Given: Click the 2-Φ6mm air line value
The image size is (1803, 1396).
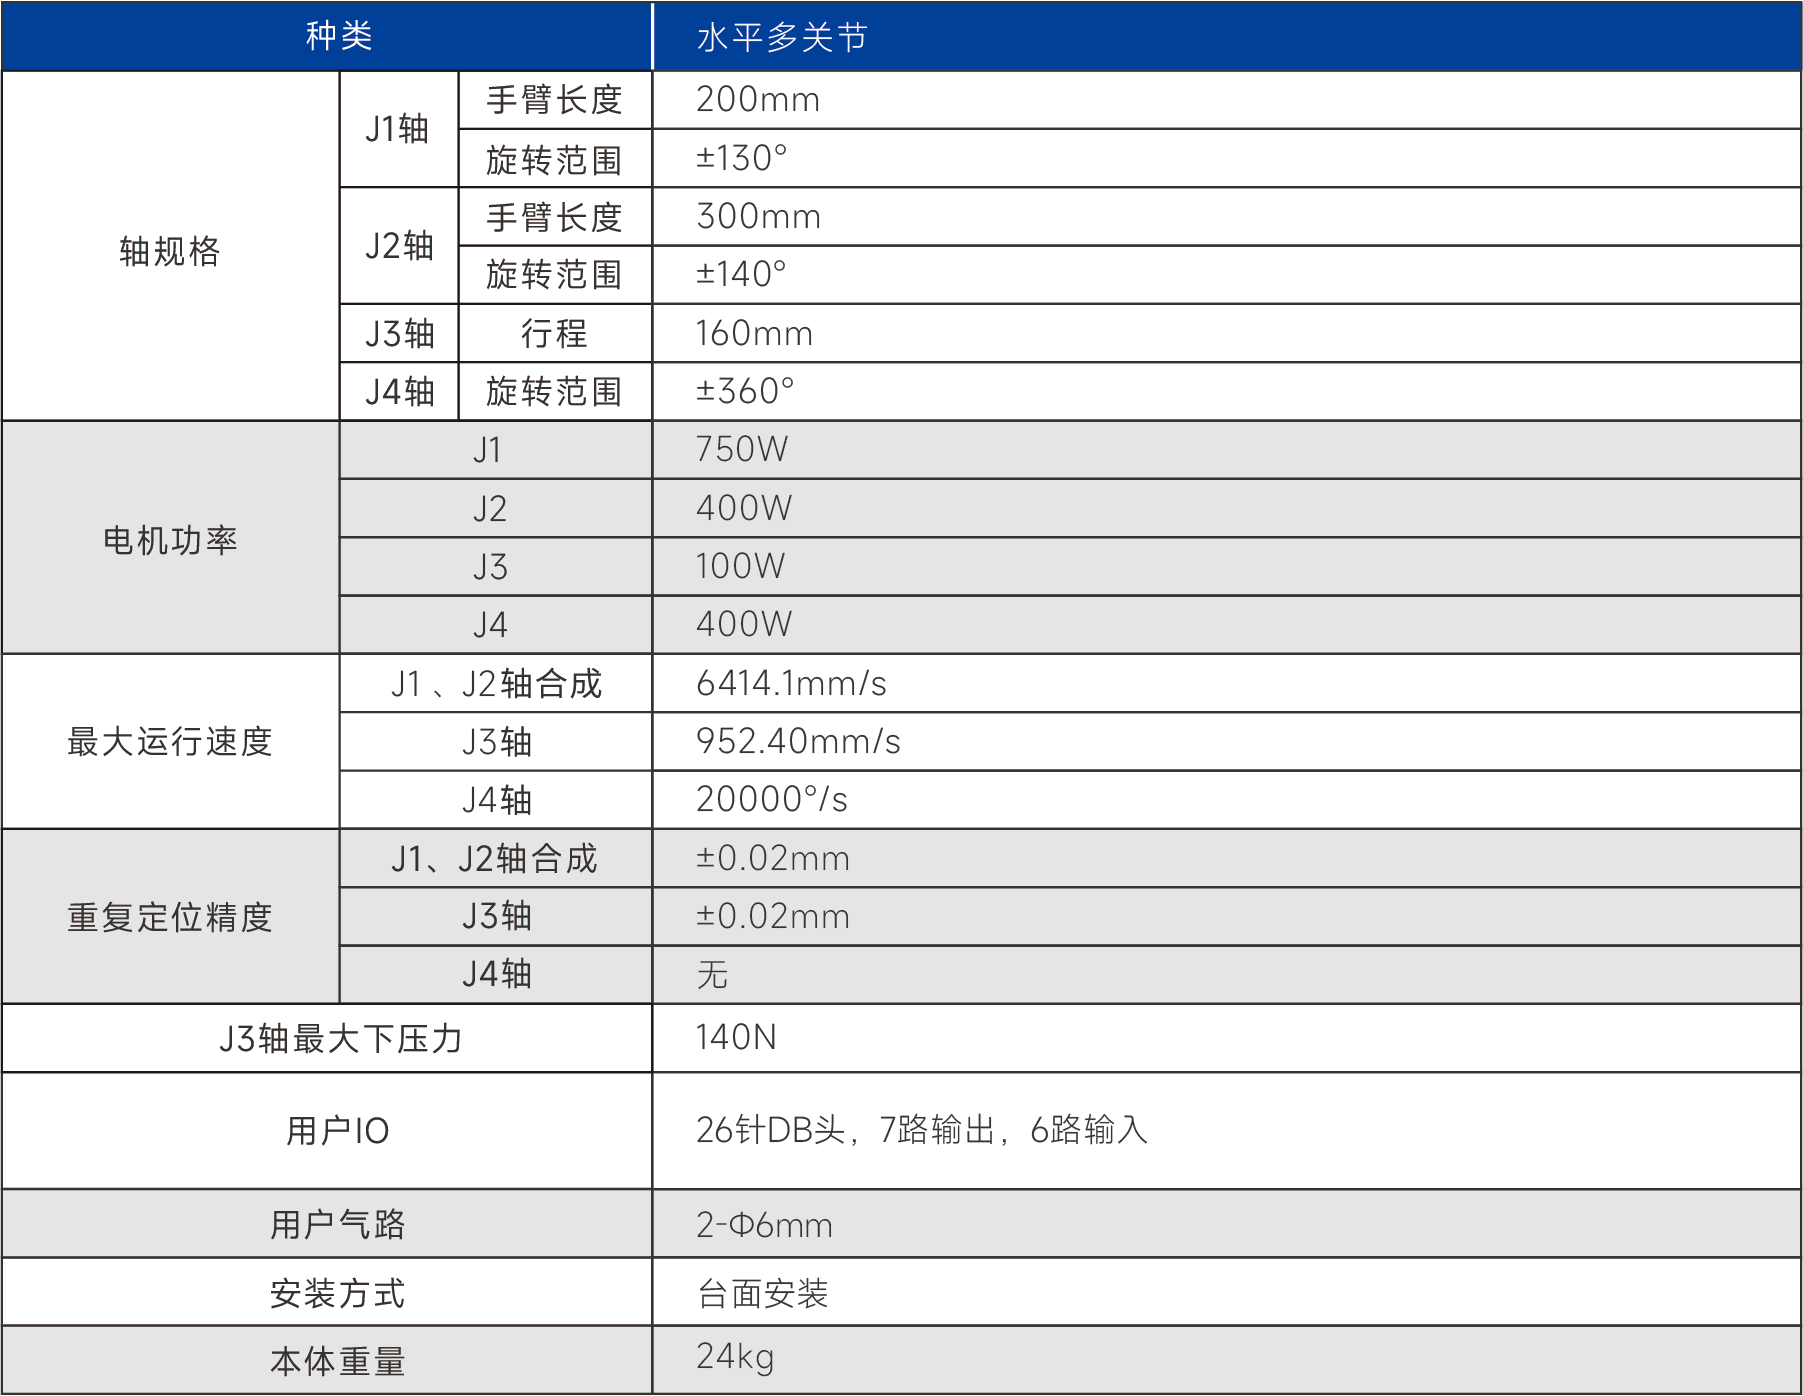Looking at the screenshot, I should pyautogui.click(x=764, y=1225).
